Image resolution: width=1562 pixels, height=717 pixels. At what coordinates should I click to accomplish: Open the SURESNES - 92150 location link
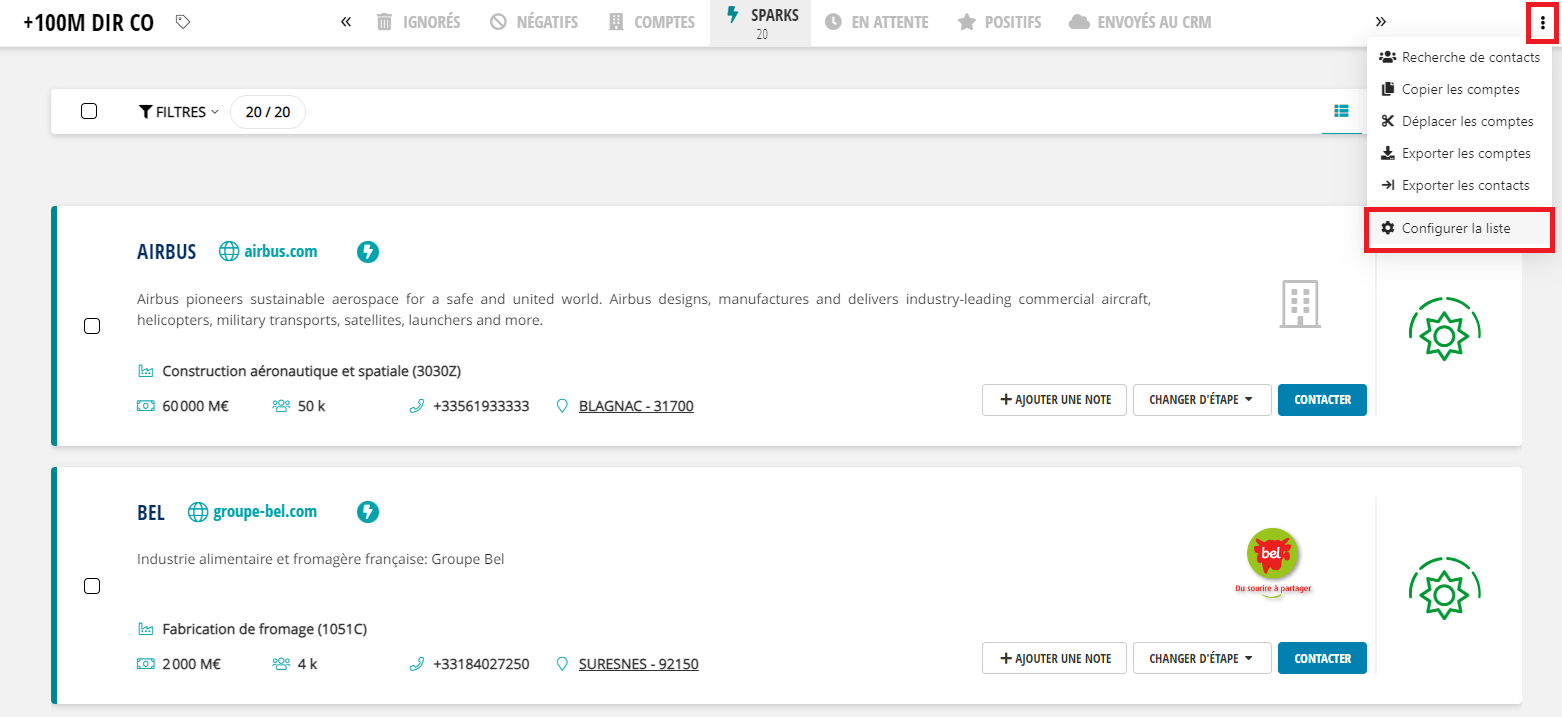[x=639, y=664]
